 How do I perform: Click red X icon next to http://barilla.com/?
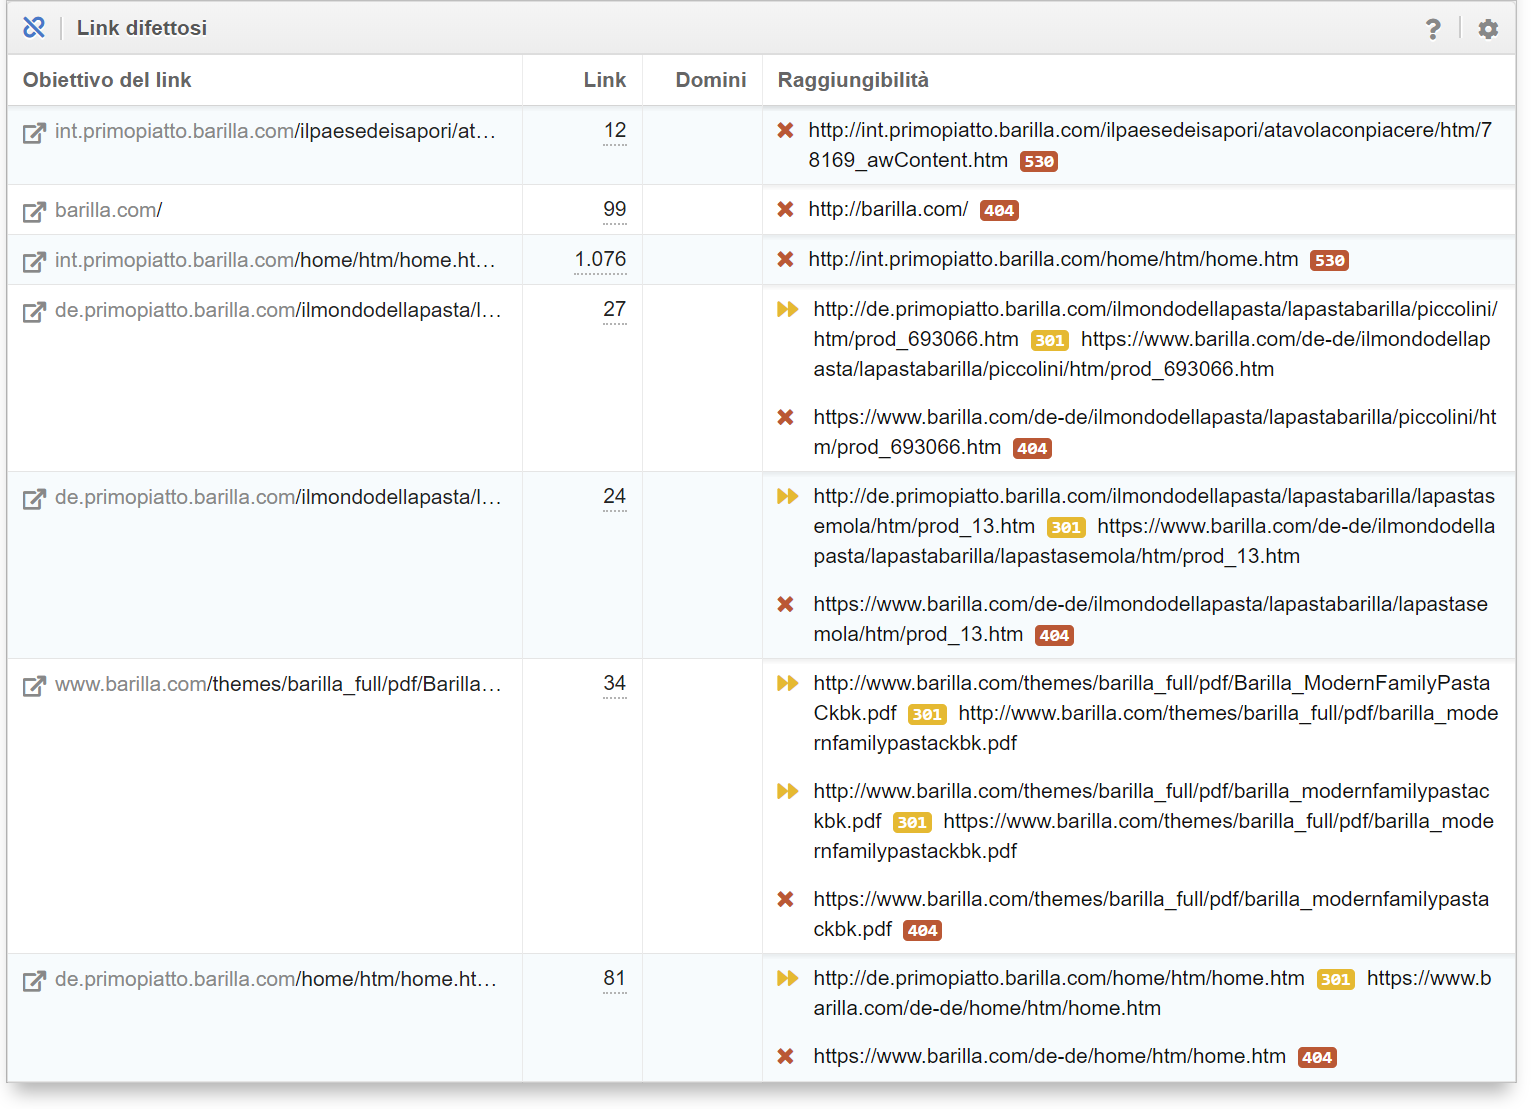(x=786, y=209)
